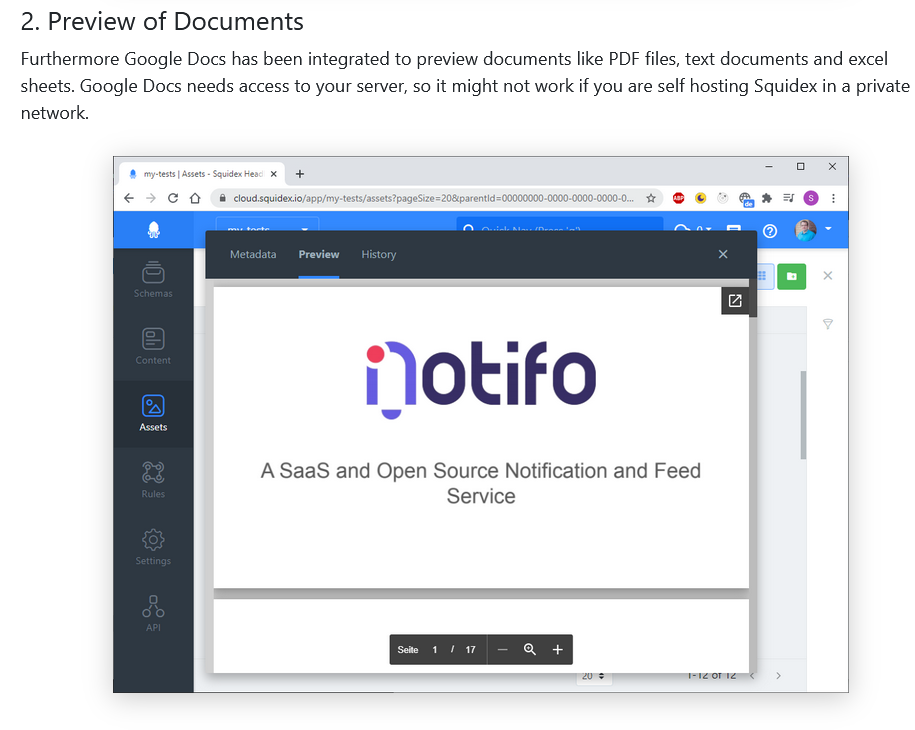Screen dimensions: 915x730
Task: Create a new folder with green button
Action: coord(791,275)
